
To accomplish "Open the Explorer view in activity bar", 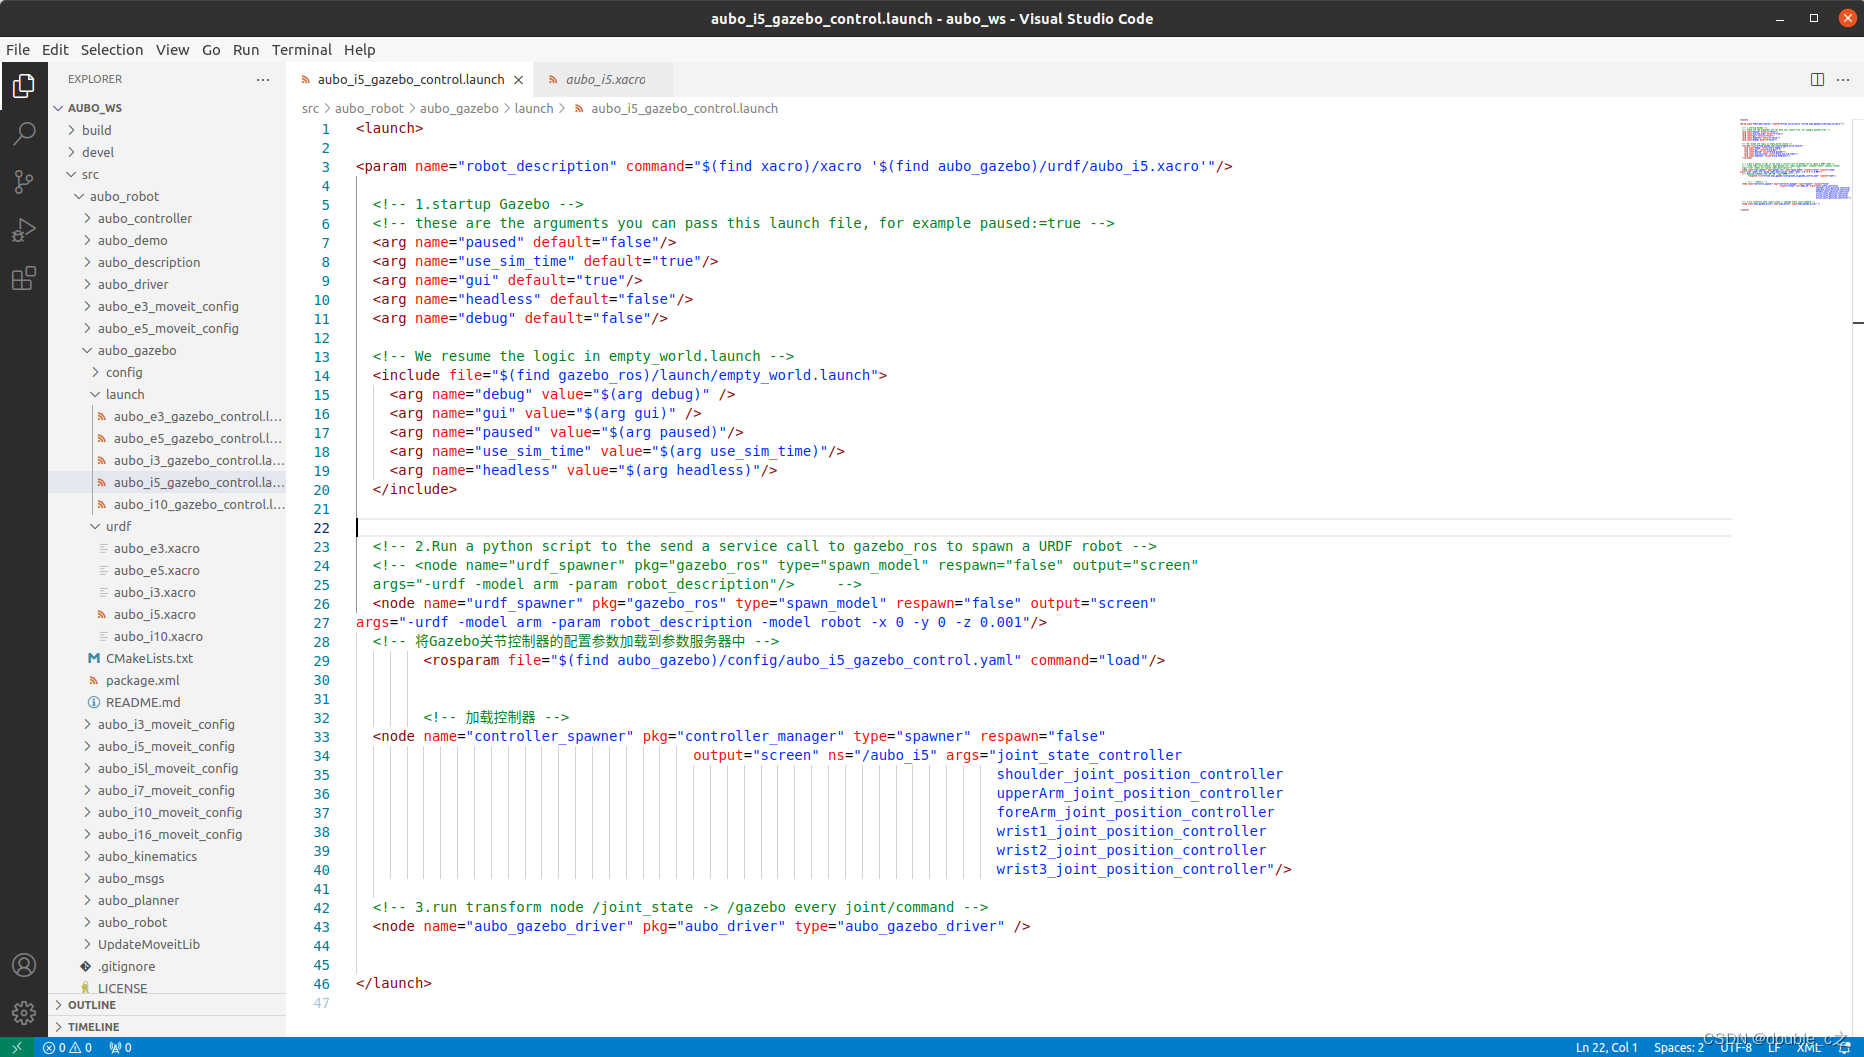I will pyautogui.click(x=24, y=86).
